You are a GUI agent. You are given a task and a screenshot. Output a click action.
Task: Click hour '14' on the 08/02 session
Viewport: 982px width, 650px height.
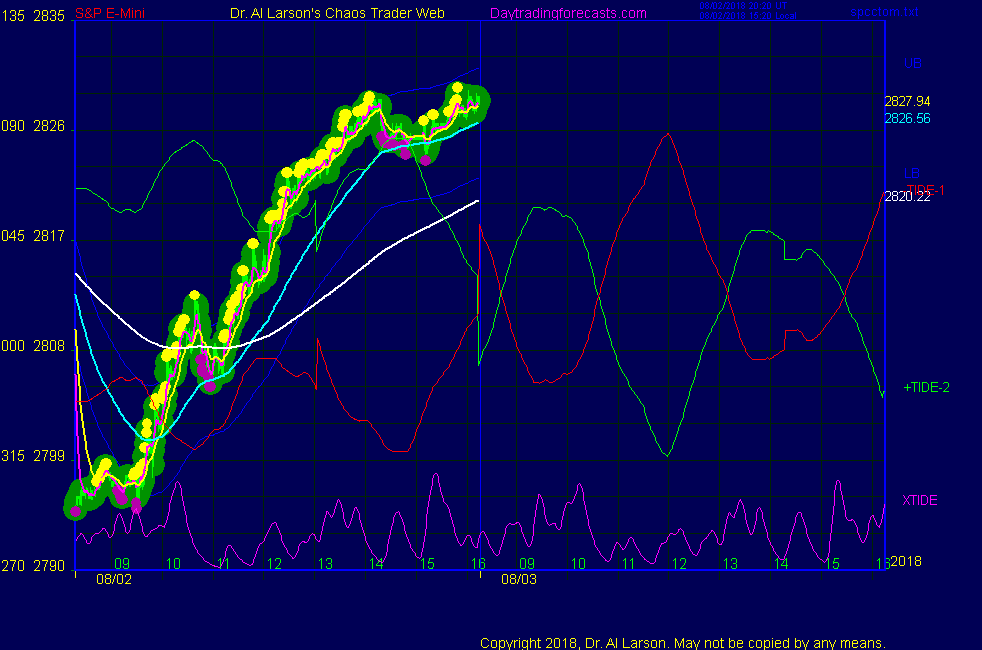(376, 564)
